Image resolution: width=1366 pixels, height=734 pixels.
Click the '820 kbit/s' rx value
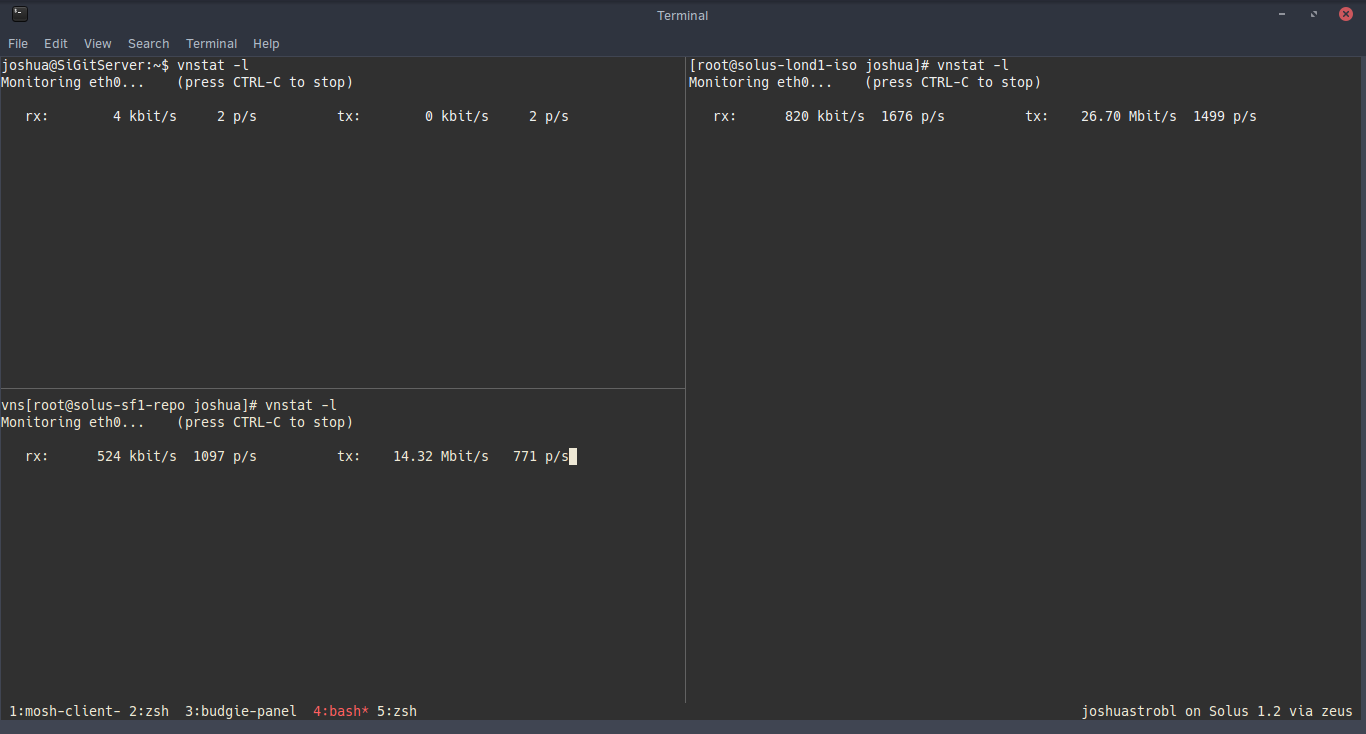coord(825,116)
